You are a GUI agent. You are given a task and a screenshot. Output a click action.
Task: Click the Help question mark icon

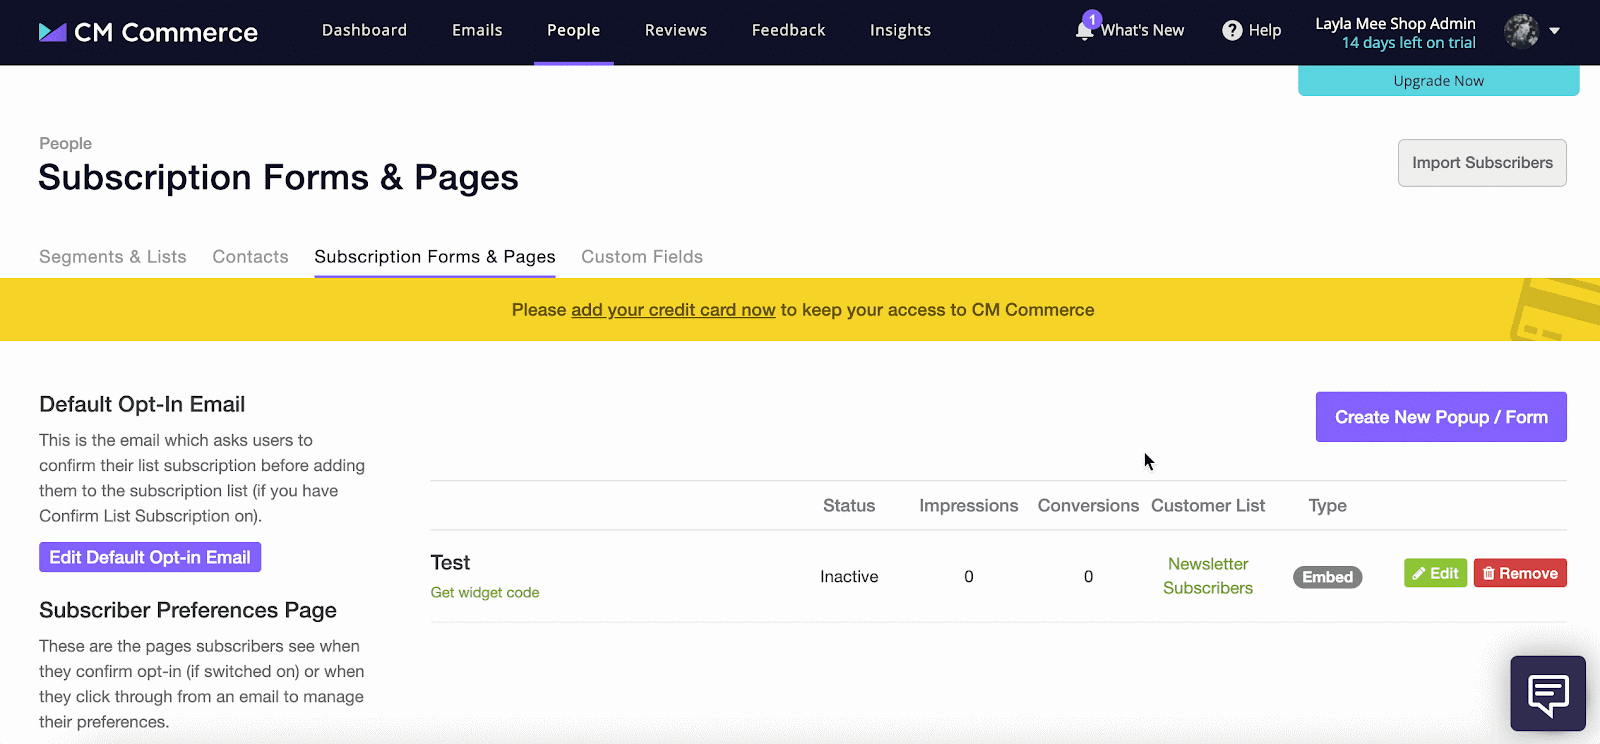(x=1232, y=31)
